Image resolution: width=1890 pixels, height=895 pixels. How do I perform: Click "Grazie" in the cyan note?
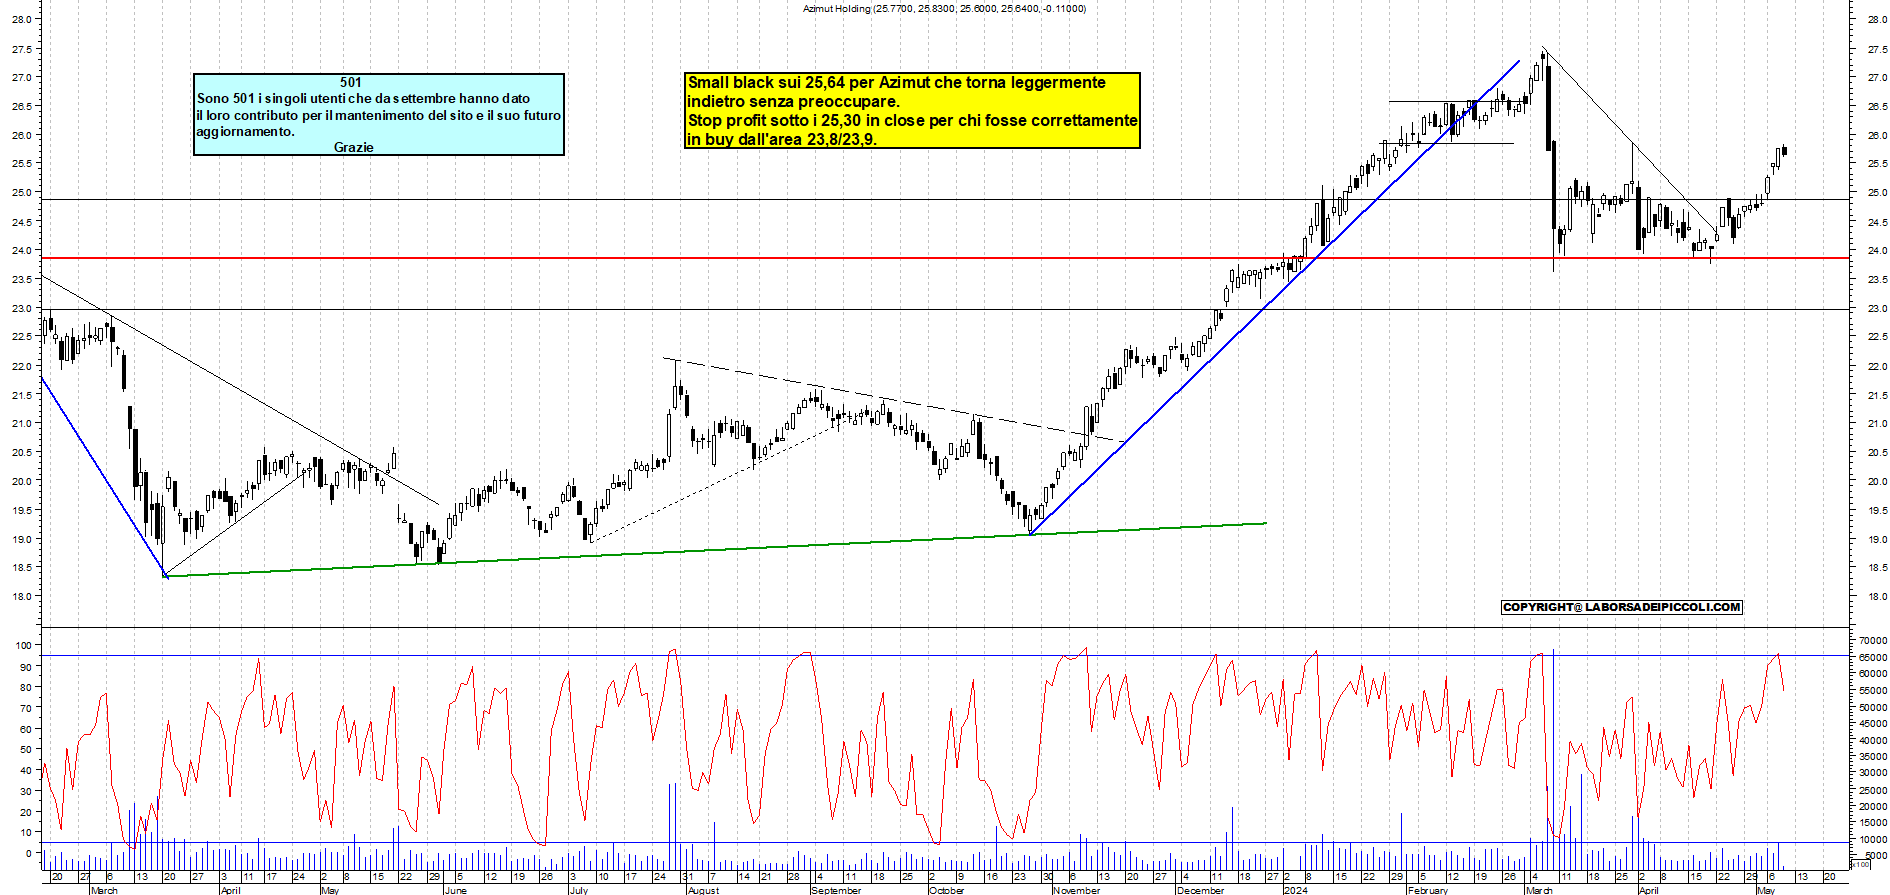(x=354, y=147)
